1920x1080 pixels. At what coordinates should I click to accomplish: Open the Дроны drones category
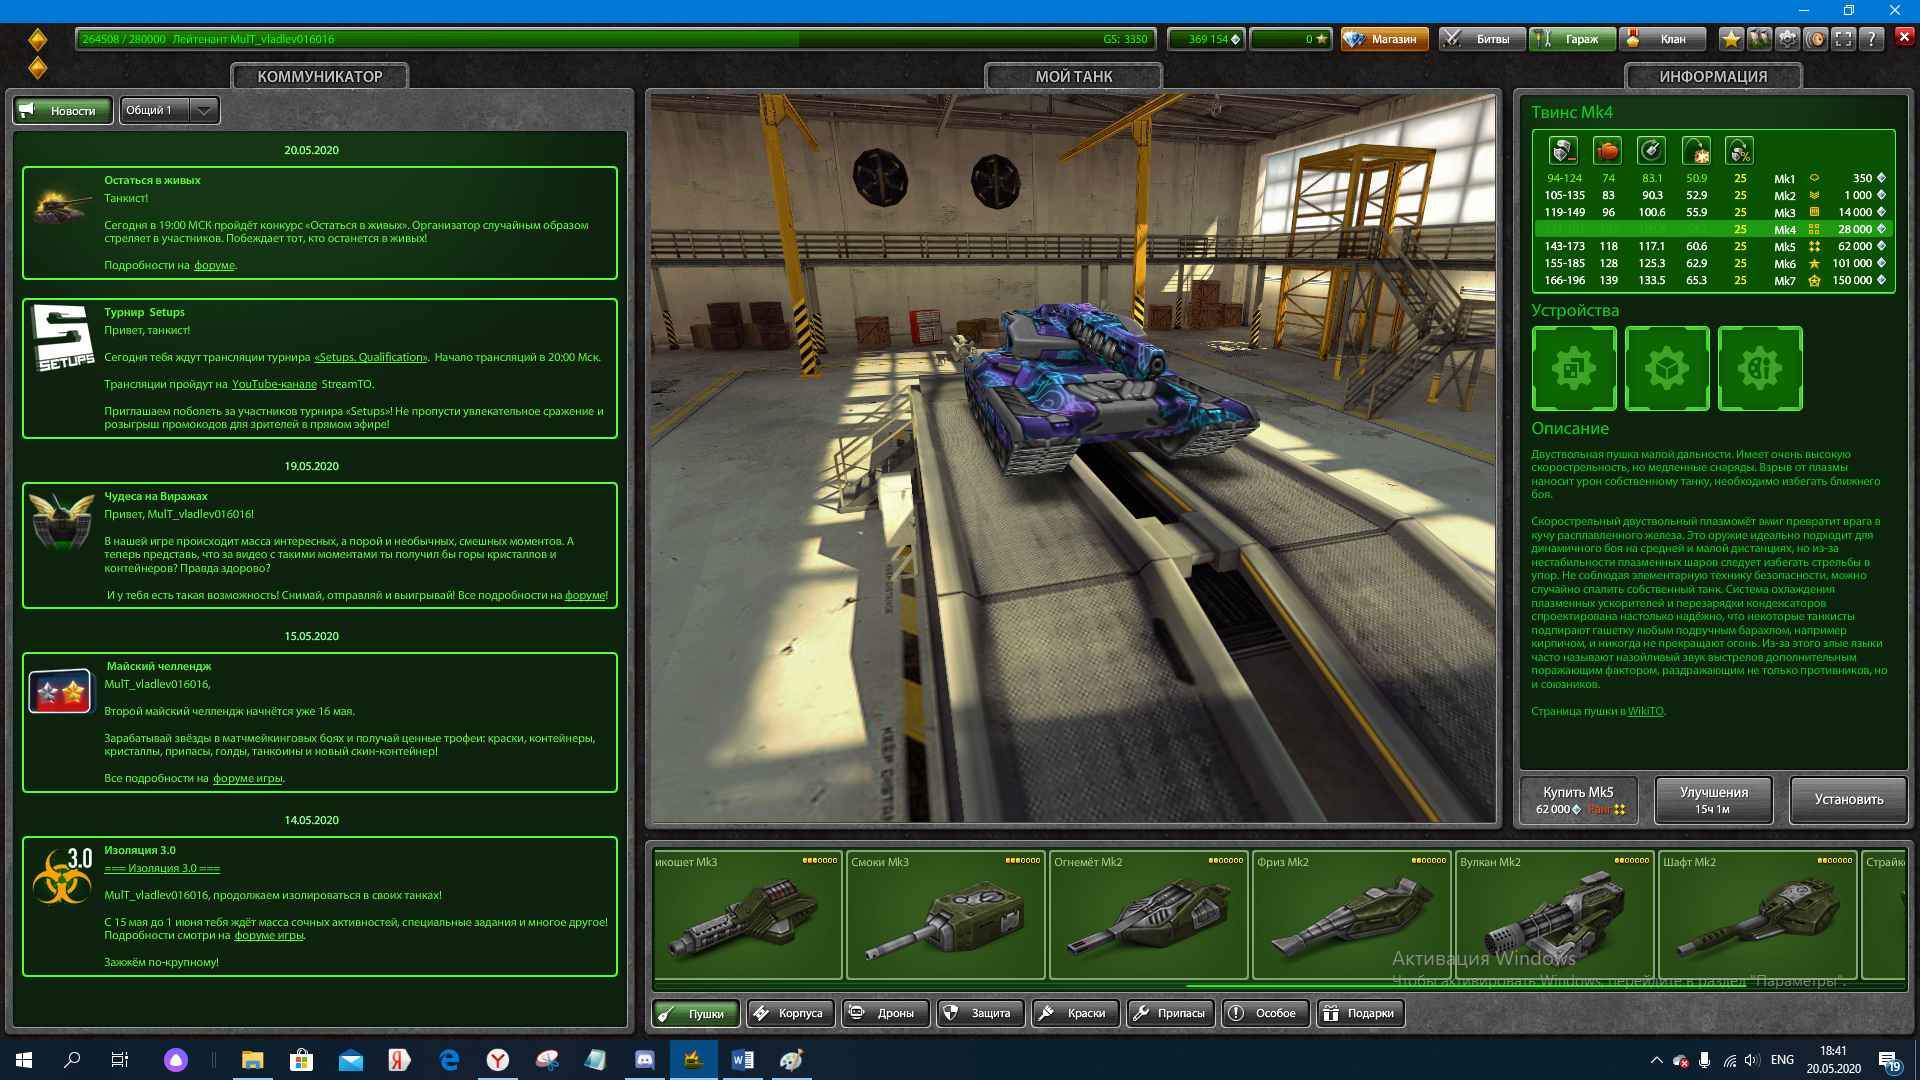point(884,1013)
